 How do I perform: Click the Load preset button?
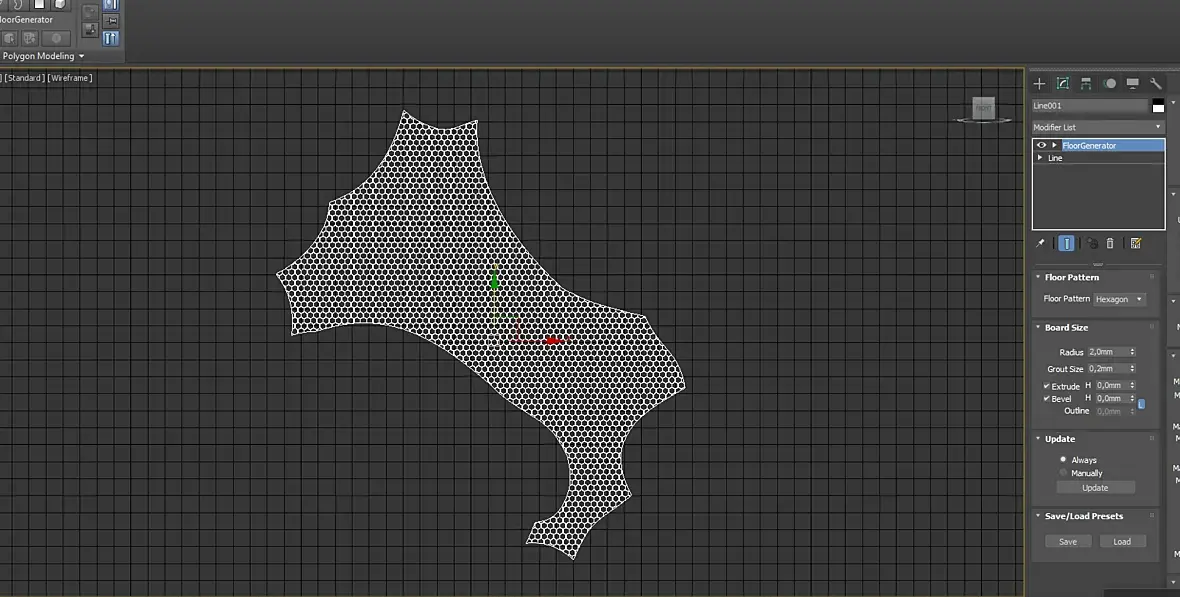tap(1122, 541)
